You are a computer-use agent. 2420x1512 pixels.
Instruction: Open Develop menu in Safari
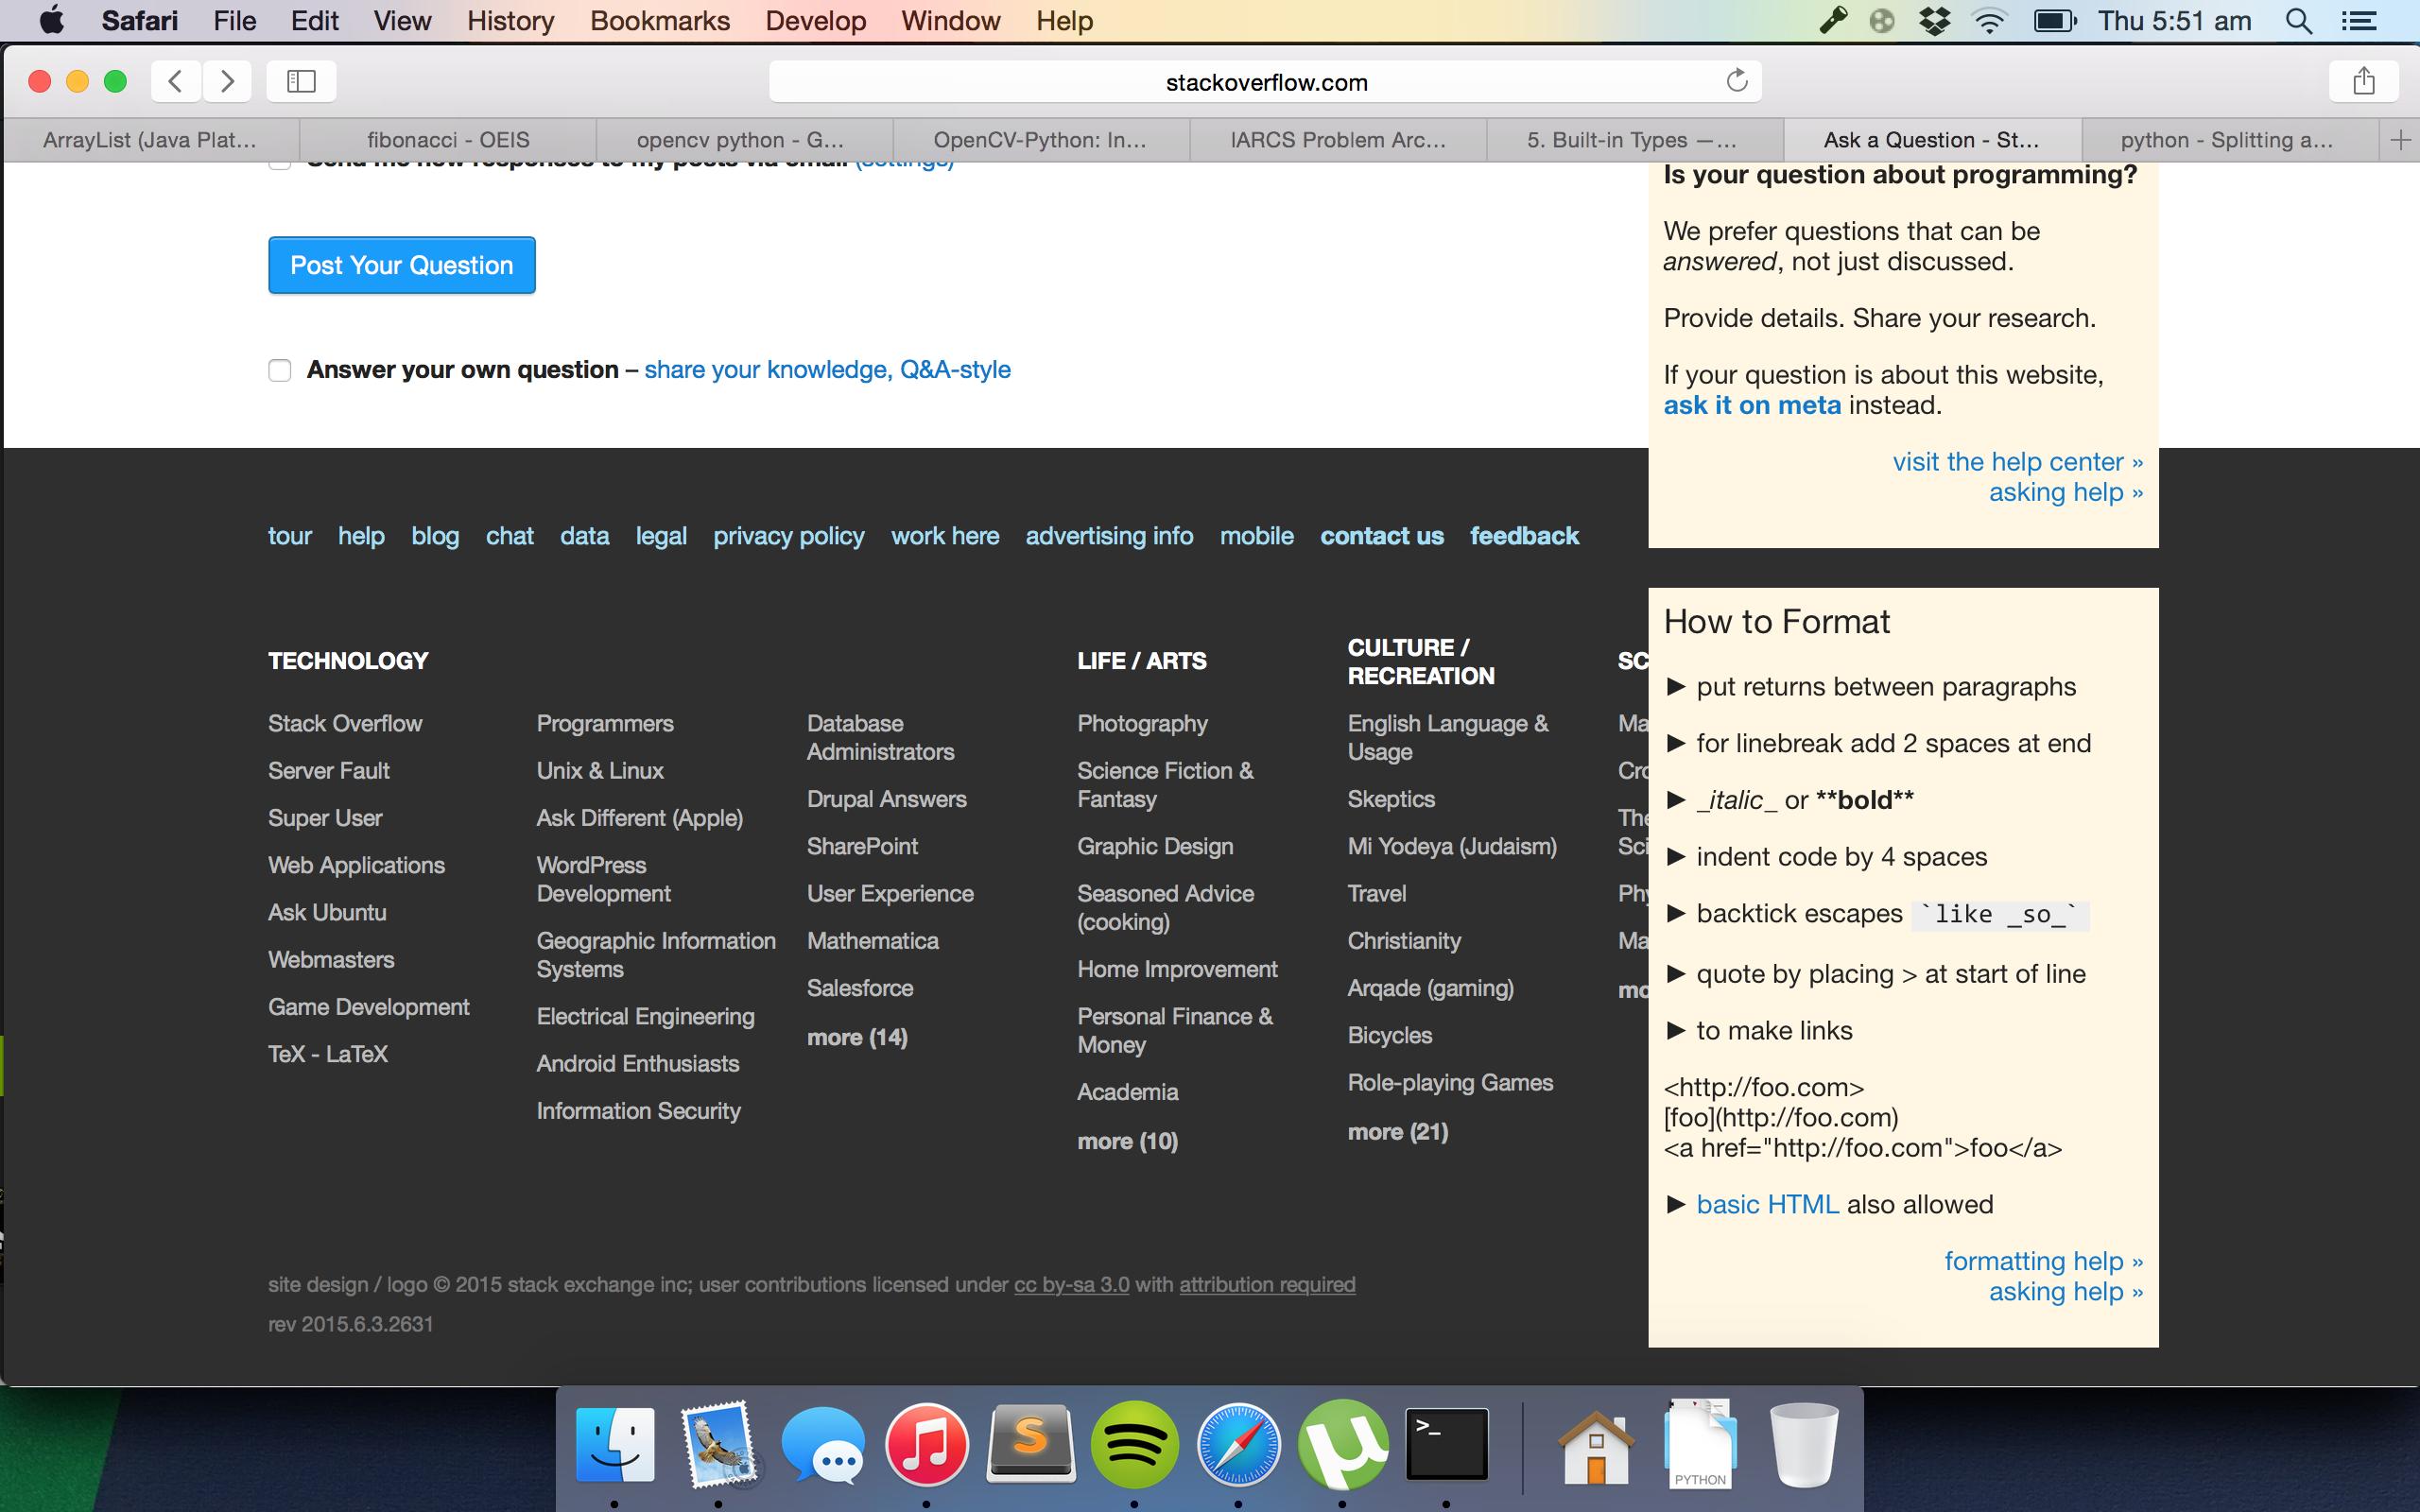(x=817, y=21)
